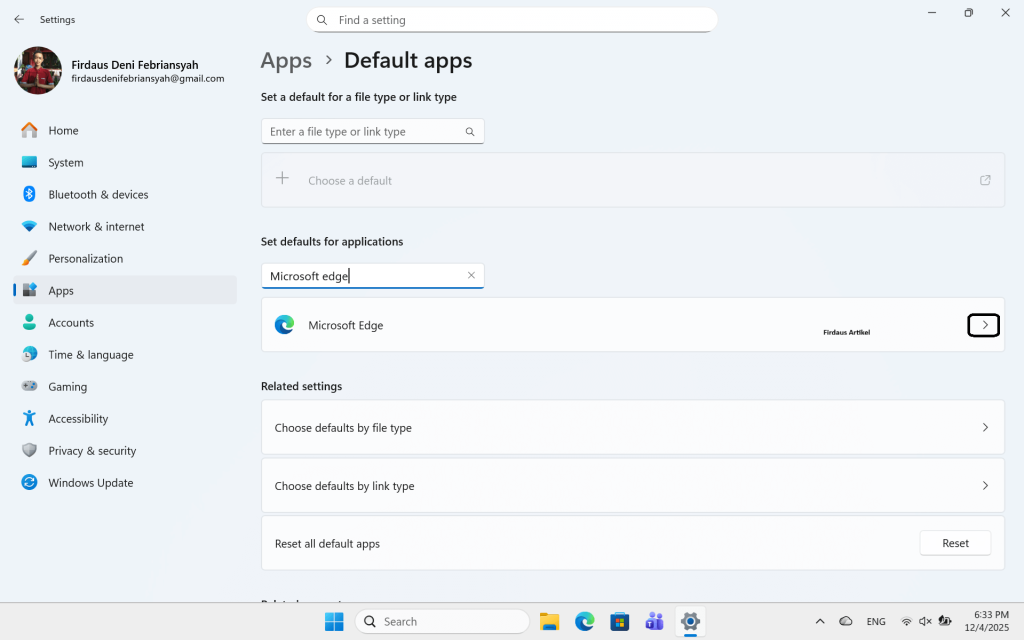Click the muted volume tray icon
Image resolution: width=1024 pixels, height=640 pixels.
click(925, 622)
